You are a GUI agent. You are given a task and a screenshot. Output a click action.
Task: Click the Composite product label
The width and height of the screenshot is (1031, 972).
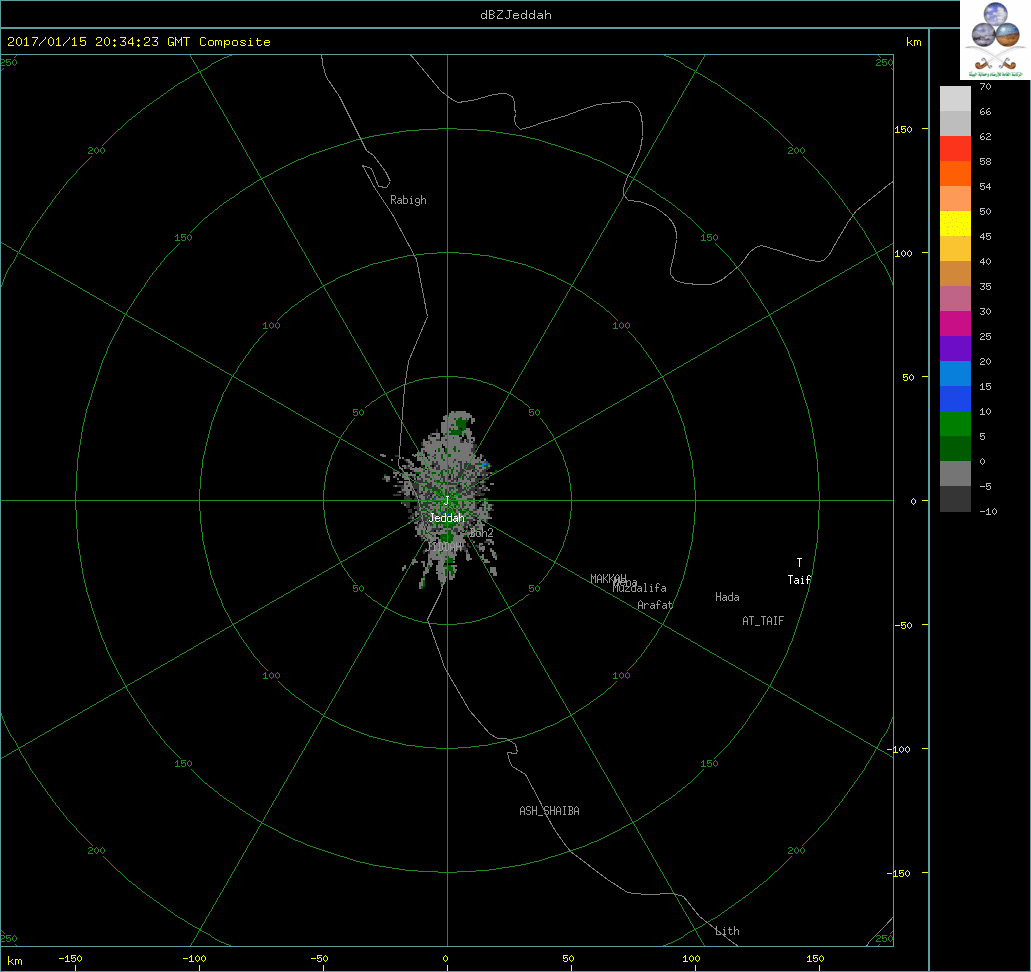click(235, 41)
